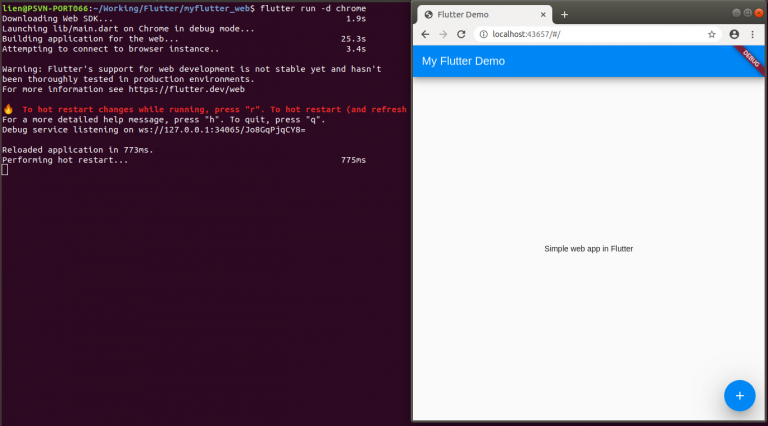Minimize the Chrome window
Image resolution: width=768 pixels, height=426 pixels.
point(736,13)
